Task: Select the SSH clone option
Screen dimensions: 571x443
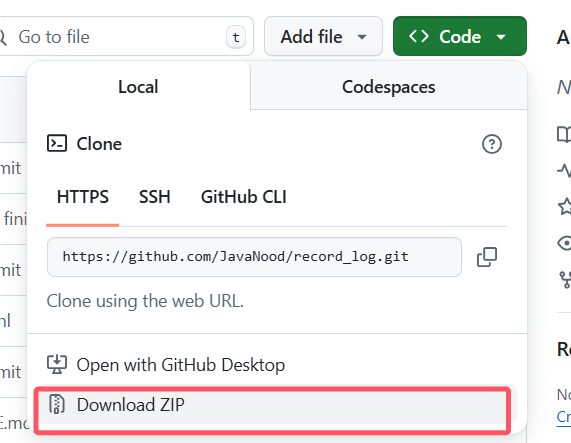Action: [x=154, y=197]
